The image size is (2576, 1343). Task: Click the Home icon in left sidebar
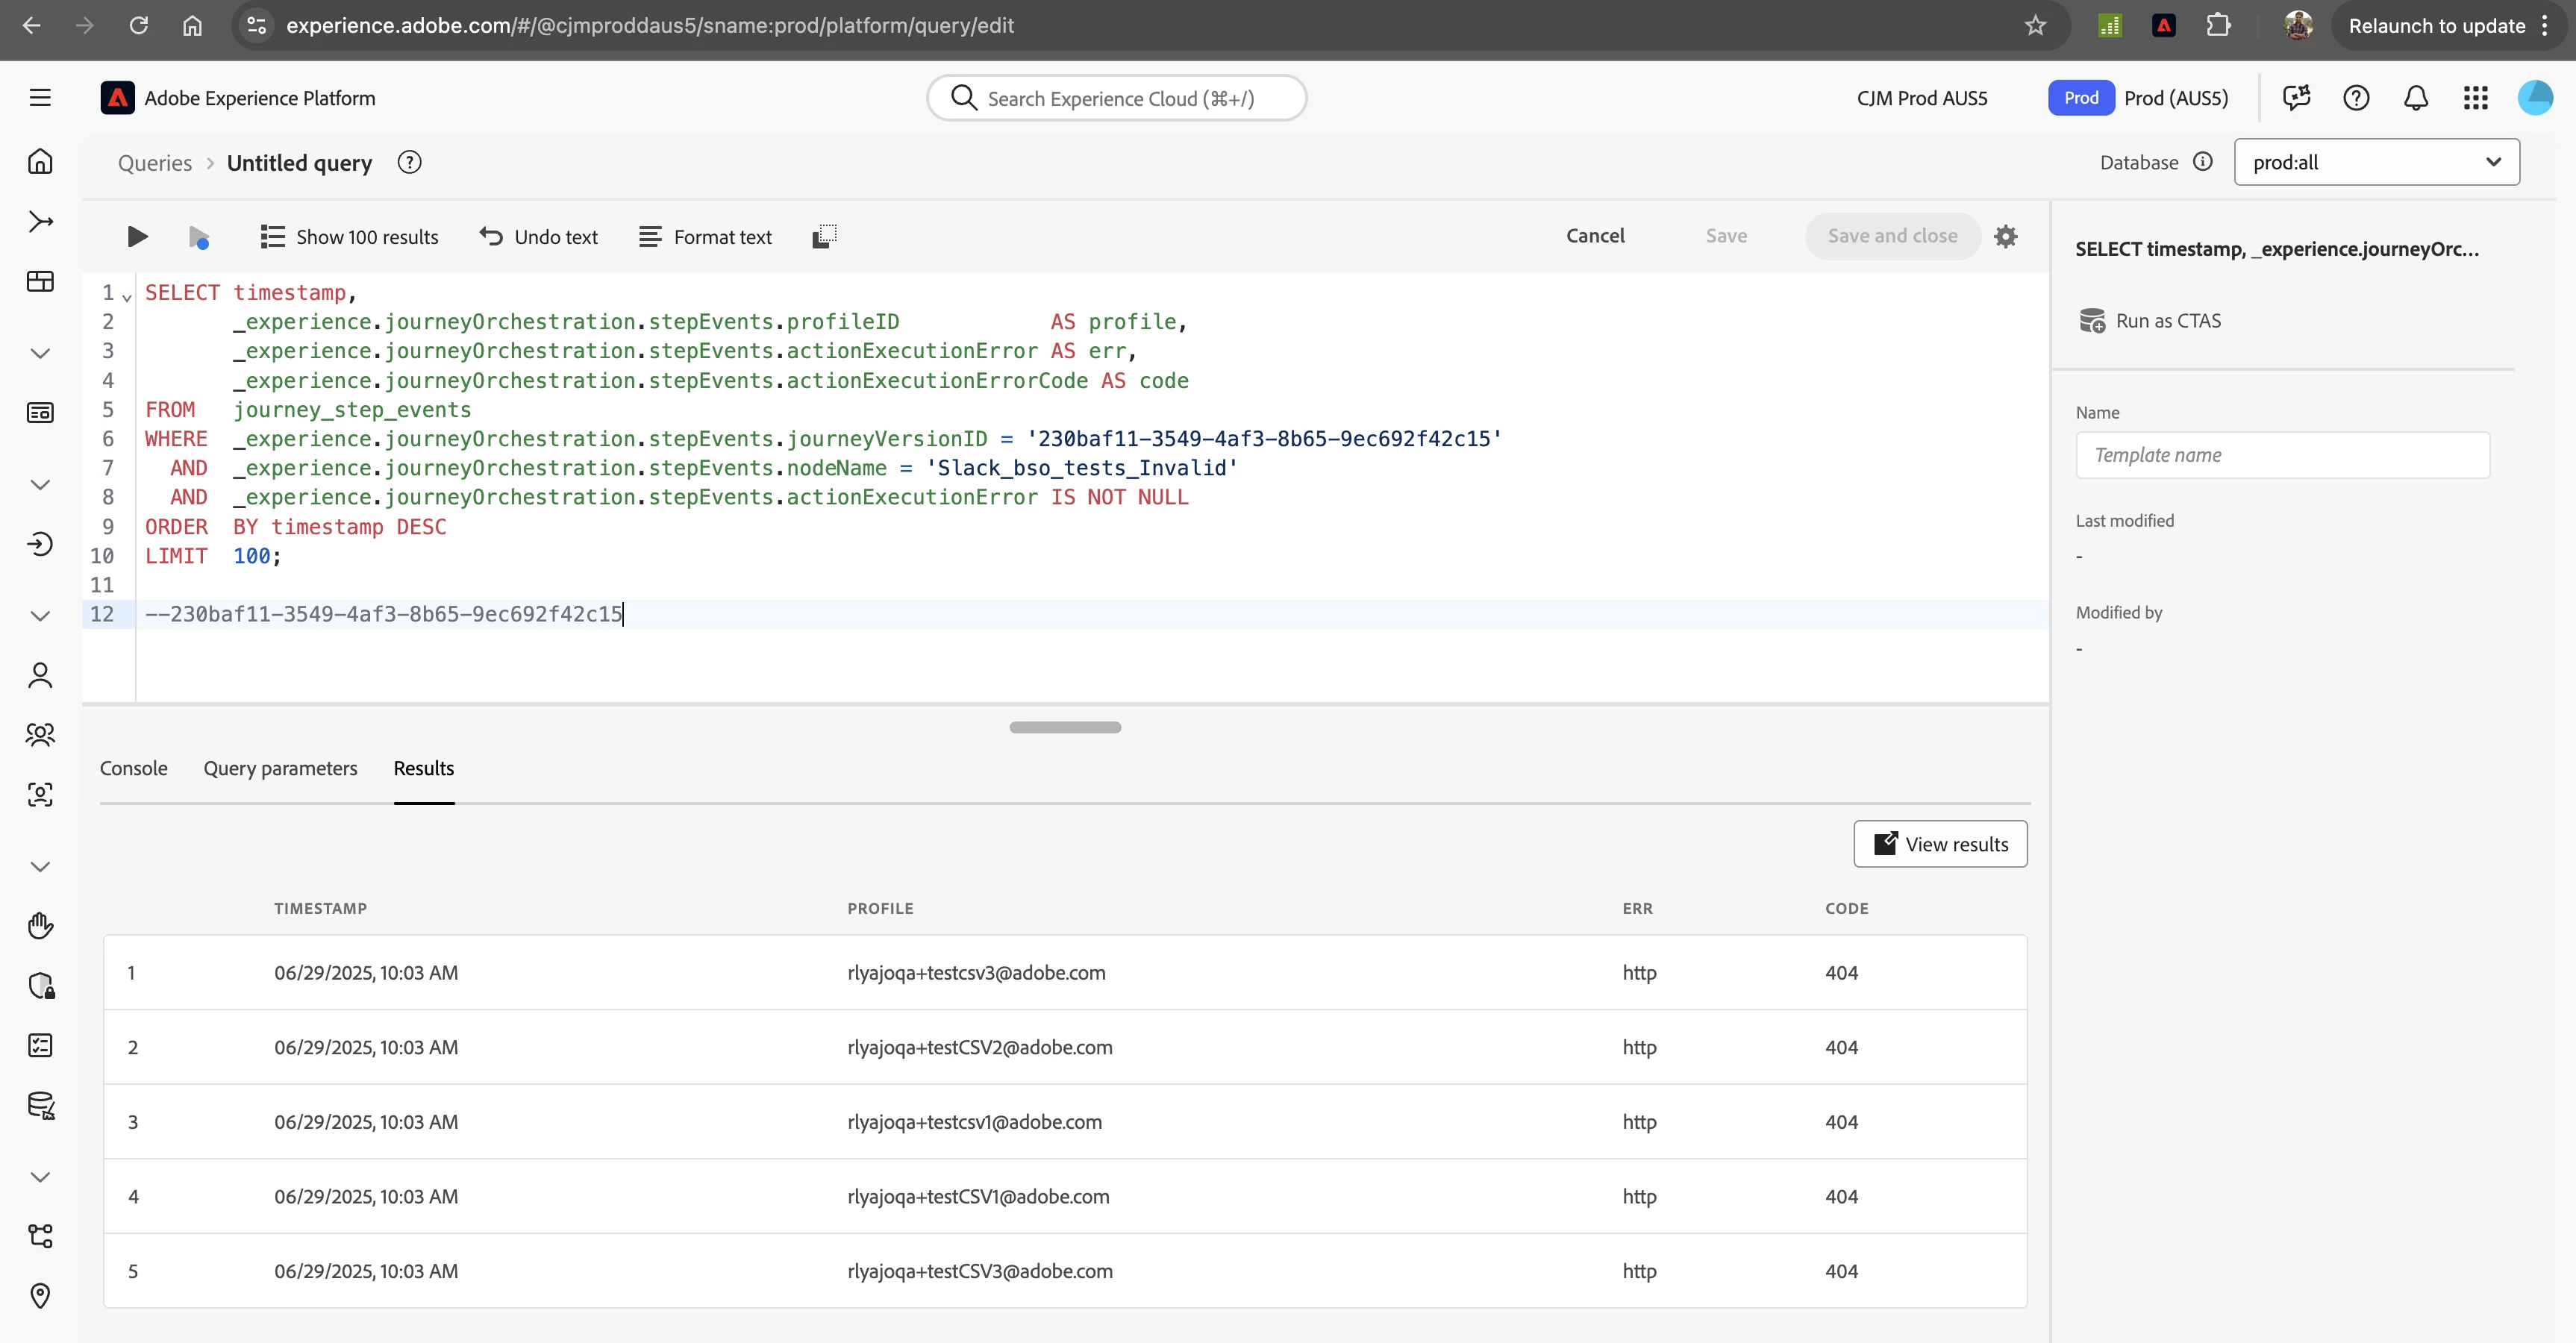pyautogui.click(x=40, y=161)
